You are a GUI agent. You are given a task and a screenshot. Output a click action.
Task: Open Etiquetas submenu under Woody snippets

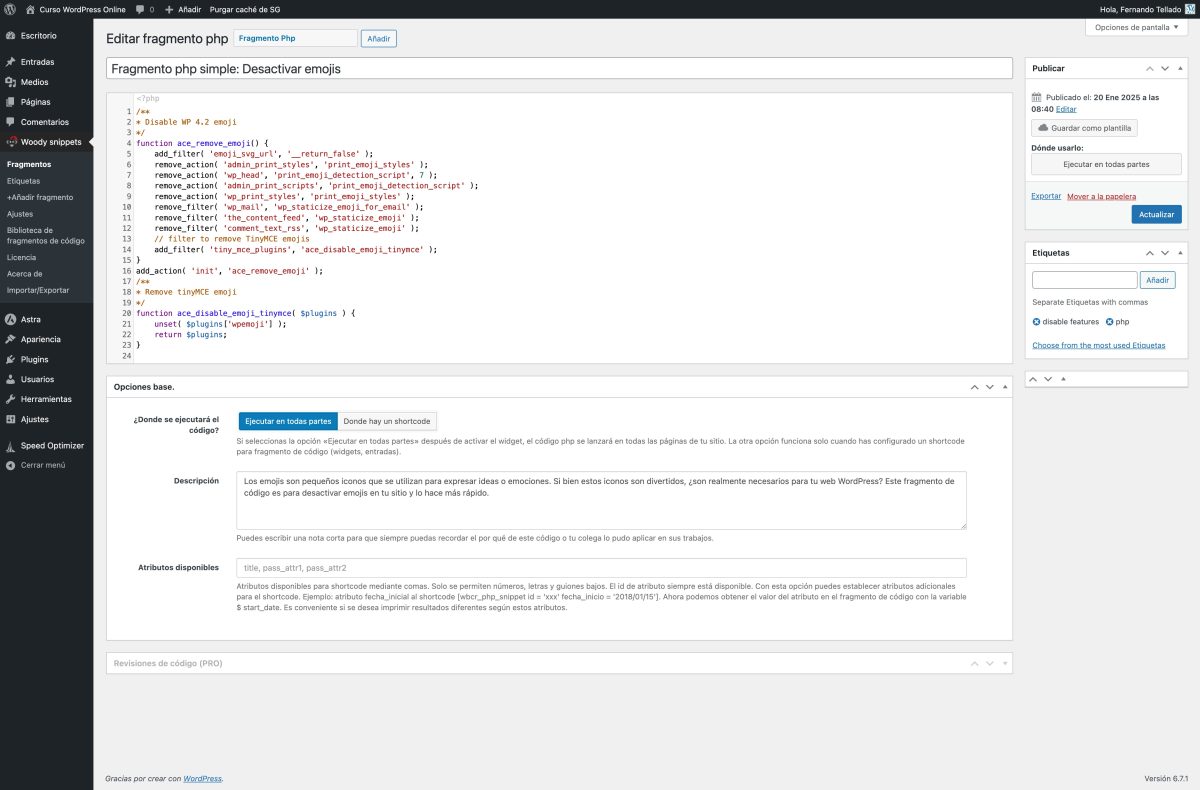[x=23, y=181]
